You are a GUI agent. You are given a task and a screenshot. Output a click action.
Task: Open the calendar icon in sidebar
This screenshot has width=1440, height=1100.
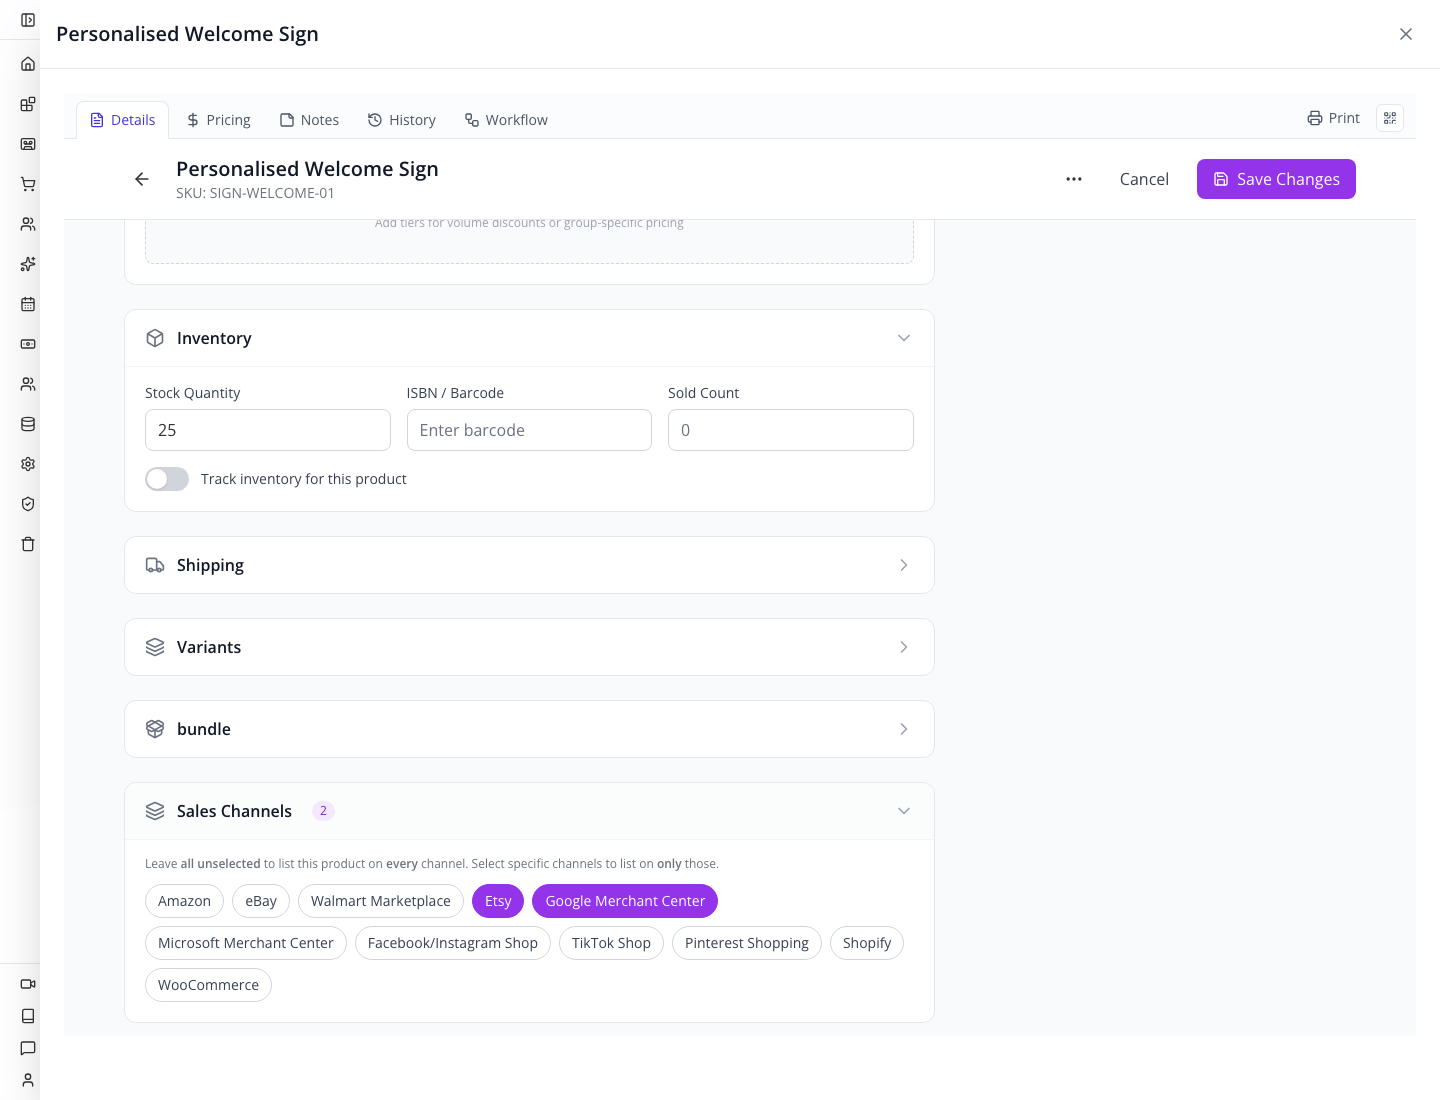pyautogui.click(x=28, y=304)
